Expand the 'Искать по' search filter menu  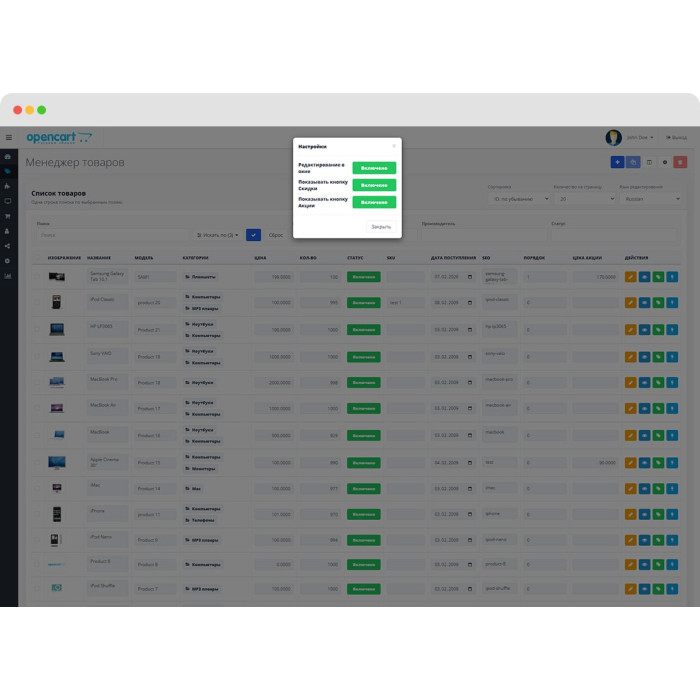pos(217,235)
